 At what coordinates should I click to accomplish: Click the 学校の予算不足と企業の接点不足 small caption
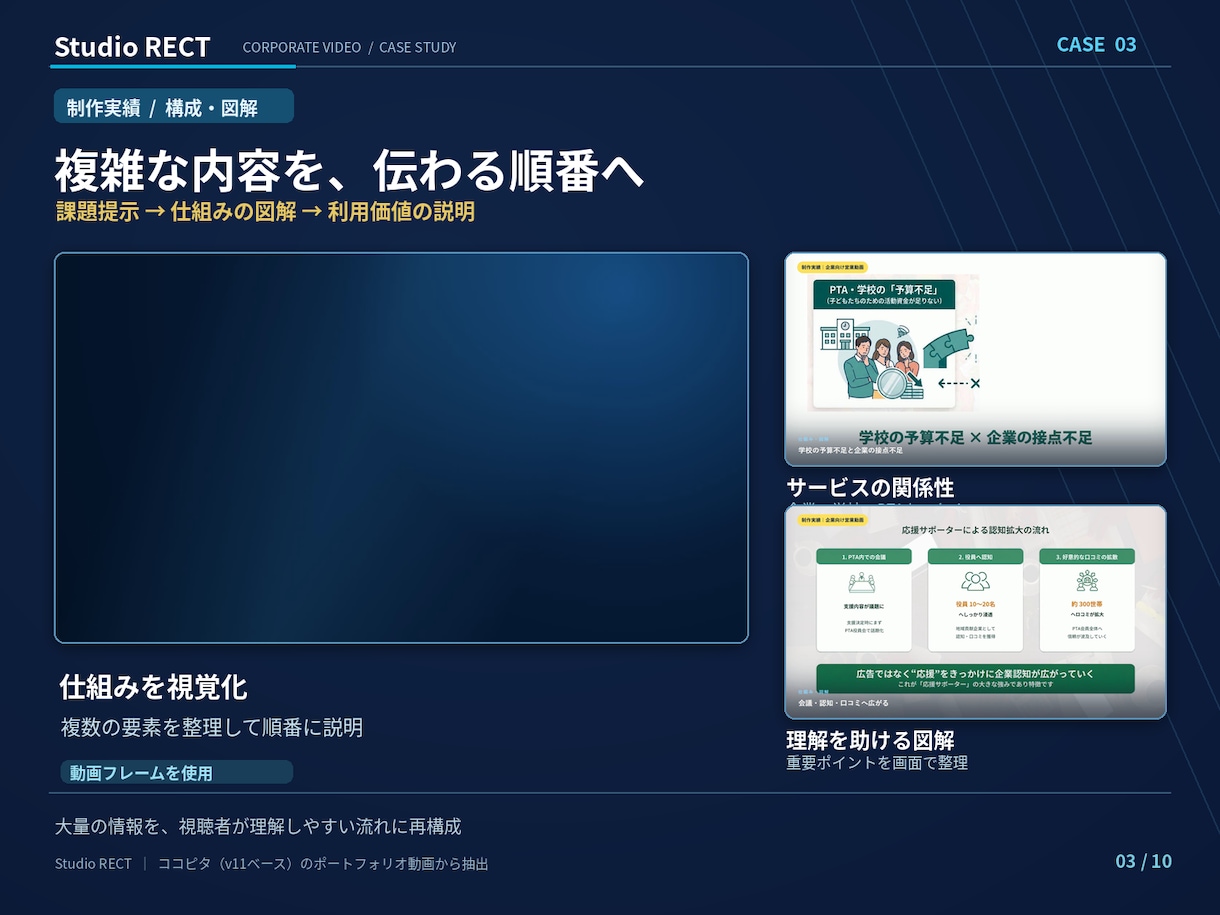click(850, 450)
